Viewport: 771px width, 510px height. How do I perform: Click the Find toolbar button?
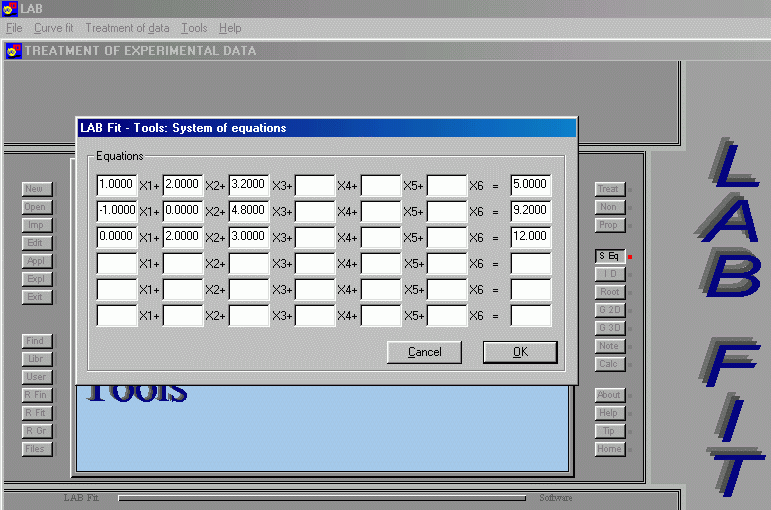coord(36,341)
